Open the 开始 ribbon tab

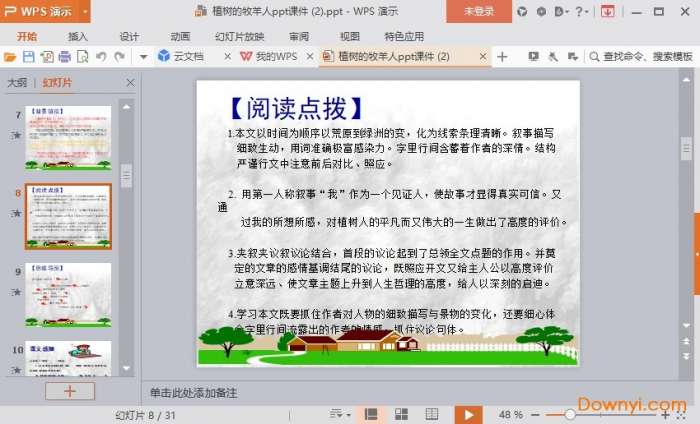click(27, 37)
